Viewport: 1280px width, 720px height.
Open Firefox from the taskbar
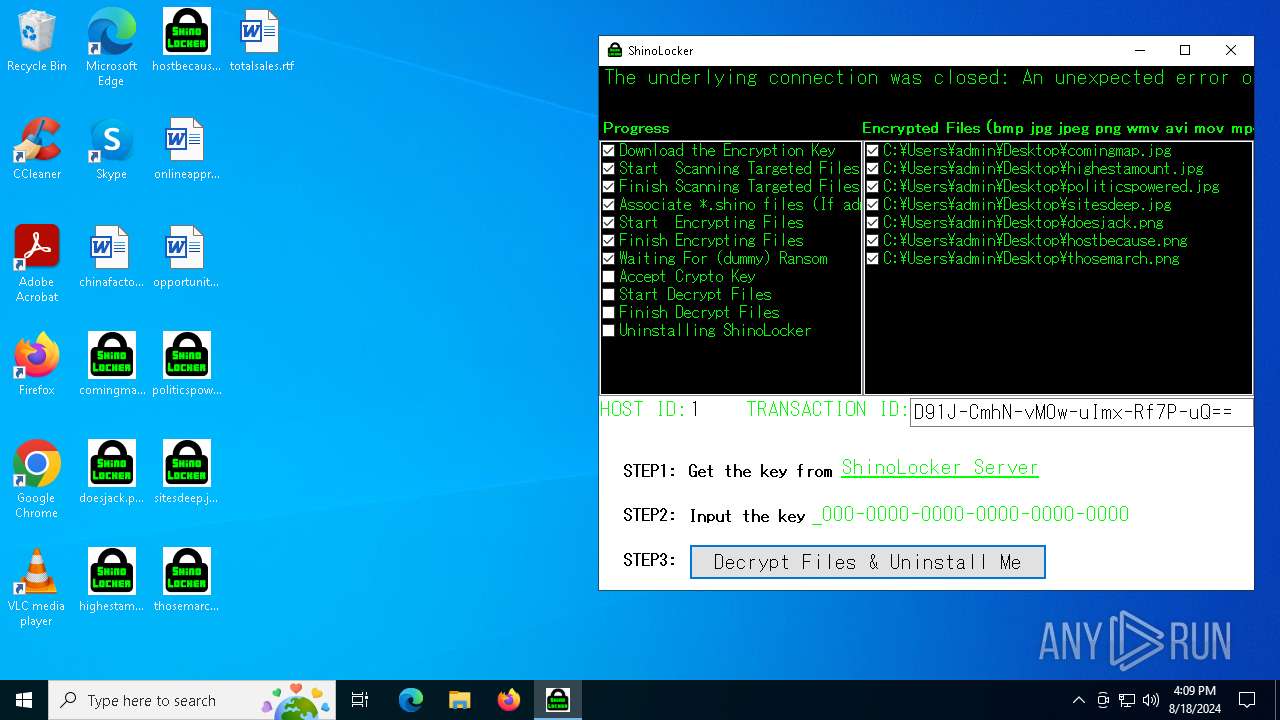pyautogui.click(x=508, y=700)
